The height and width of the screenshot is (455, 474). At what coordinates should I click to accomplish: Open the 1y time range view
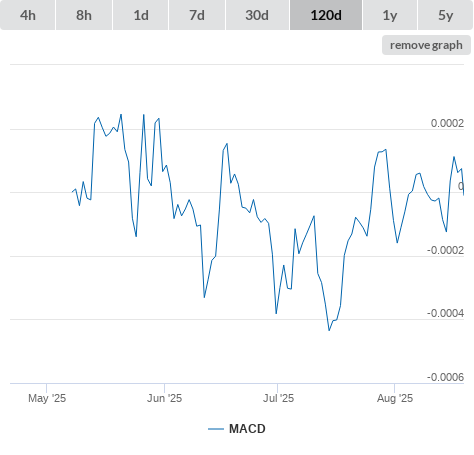(390, 15)
